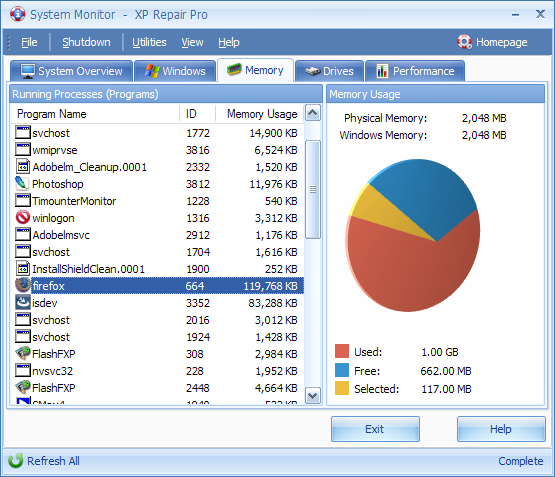Click the Physical Memory 2,048 MB value

[484, 118]
